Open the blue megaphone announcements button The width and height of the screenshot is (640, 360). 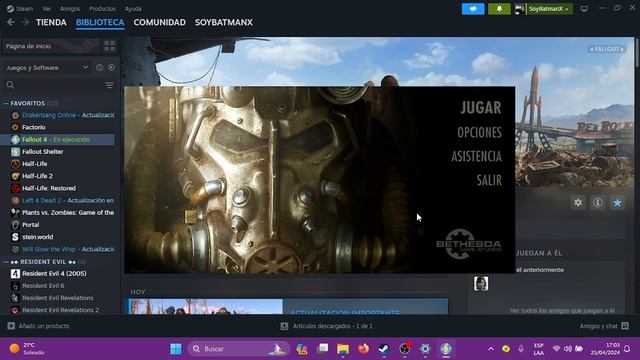point(473,9)
